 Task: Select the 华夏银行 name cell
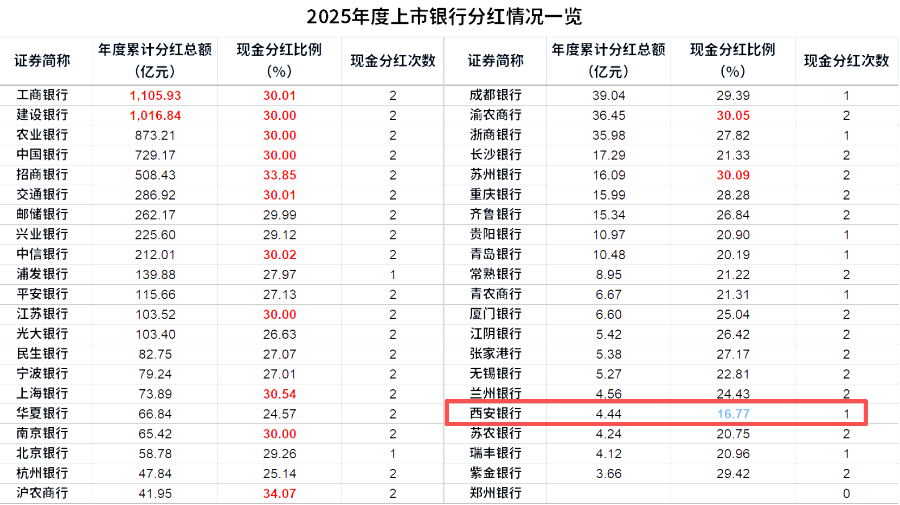tap(42, 414)
